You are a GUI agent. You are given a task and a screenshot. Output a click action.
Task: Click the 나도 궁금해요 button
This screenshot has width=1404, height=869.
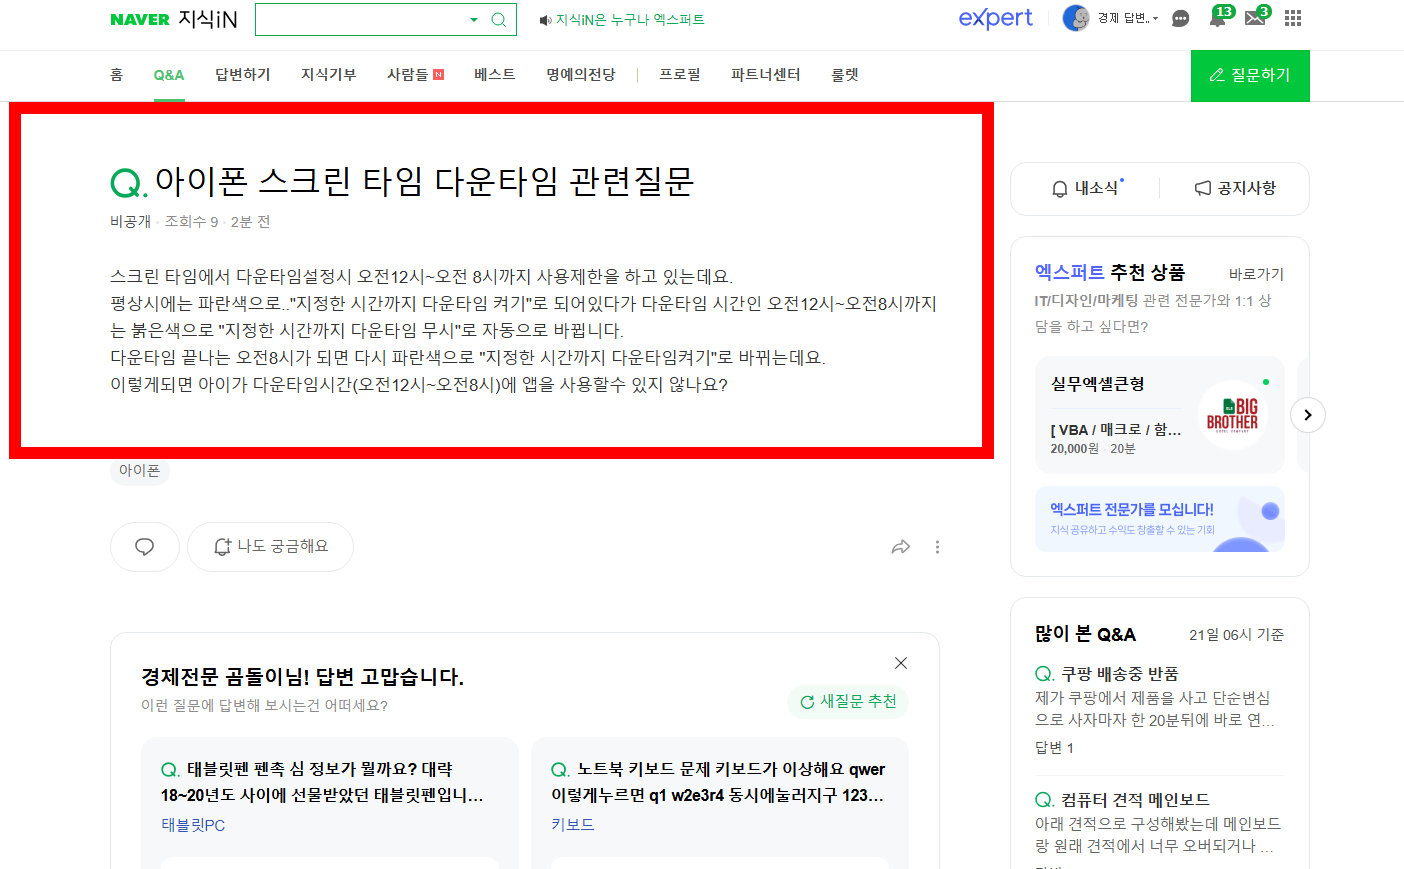270,547
